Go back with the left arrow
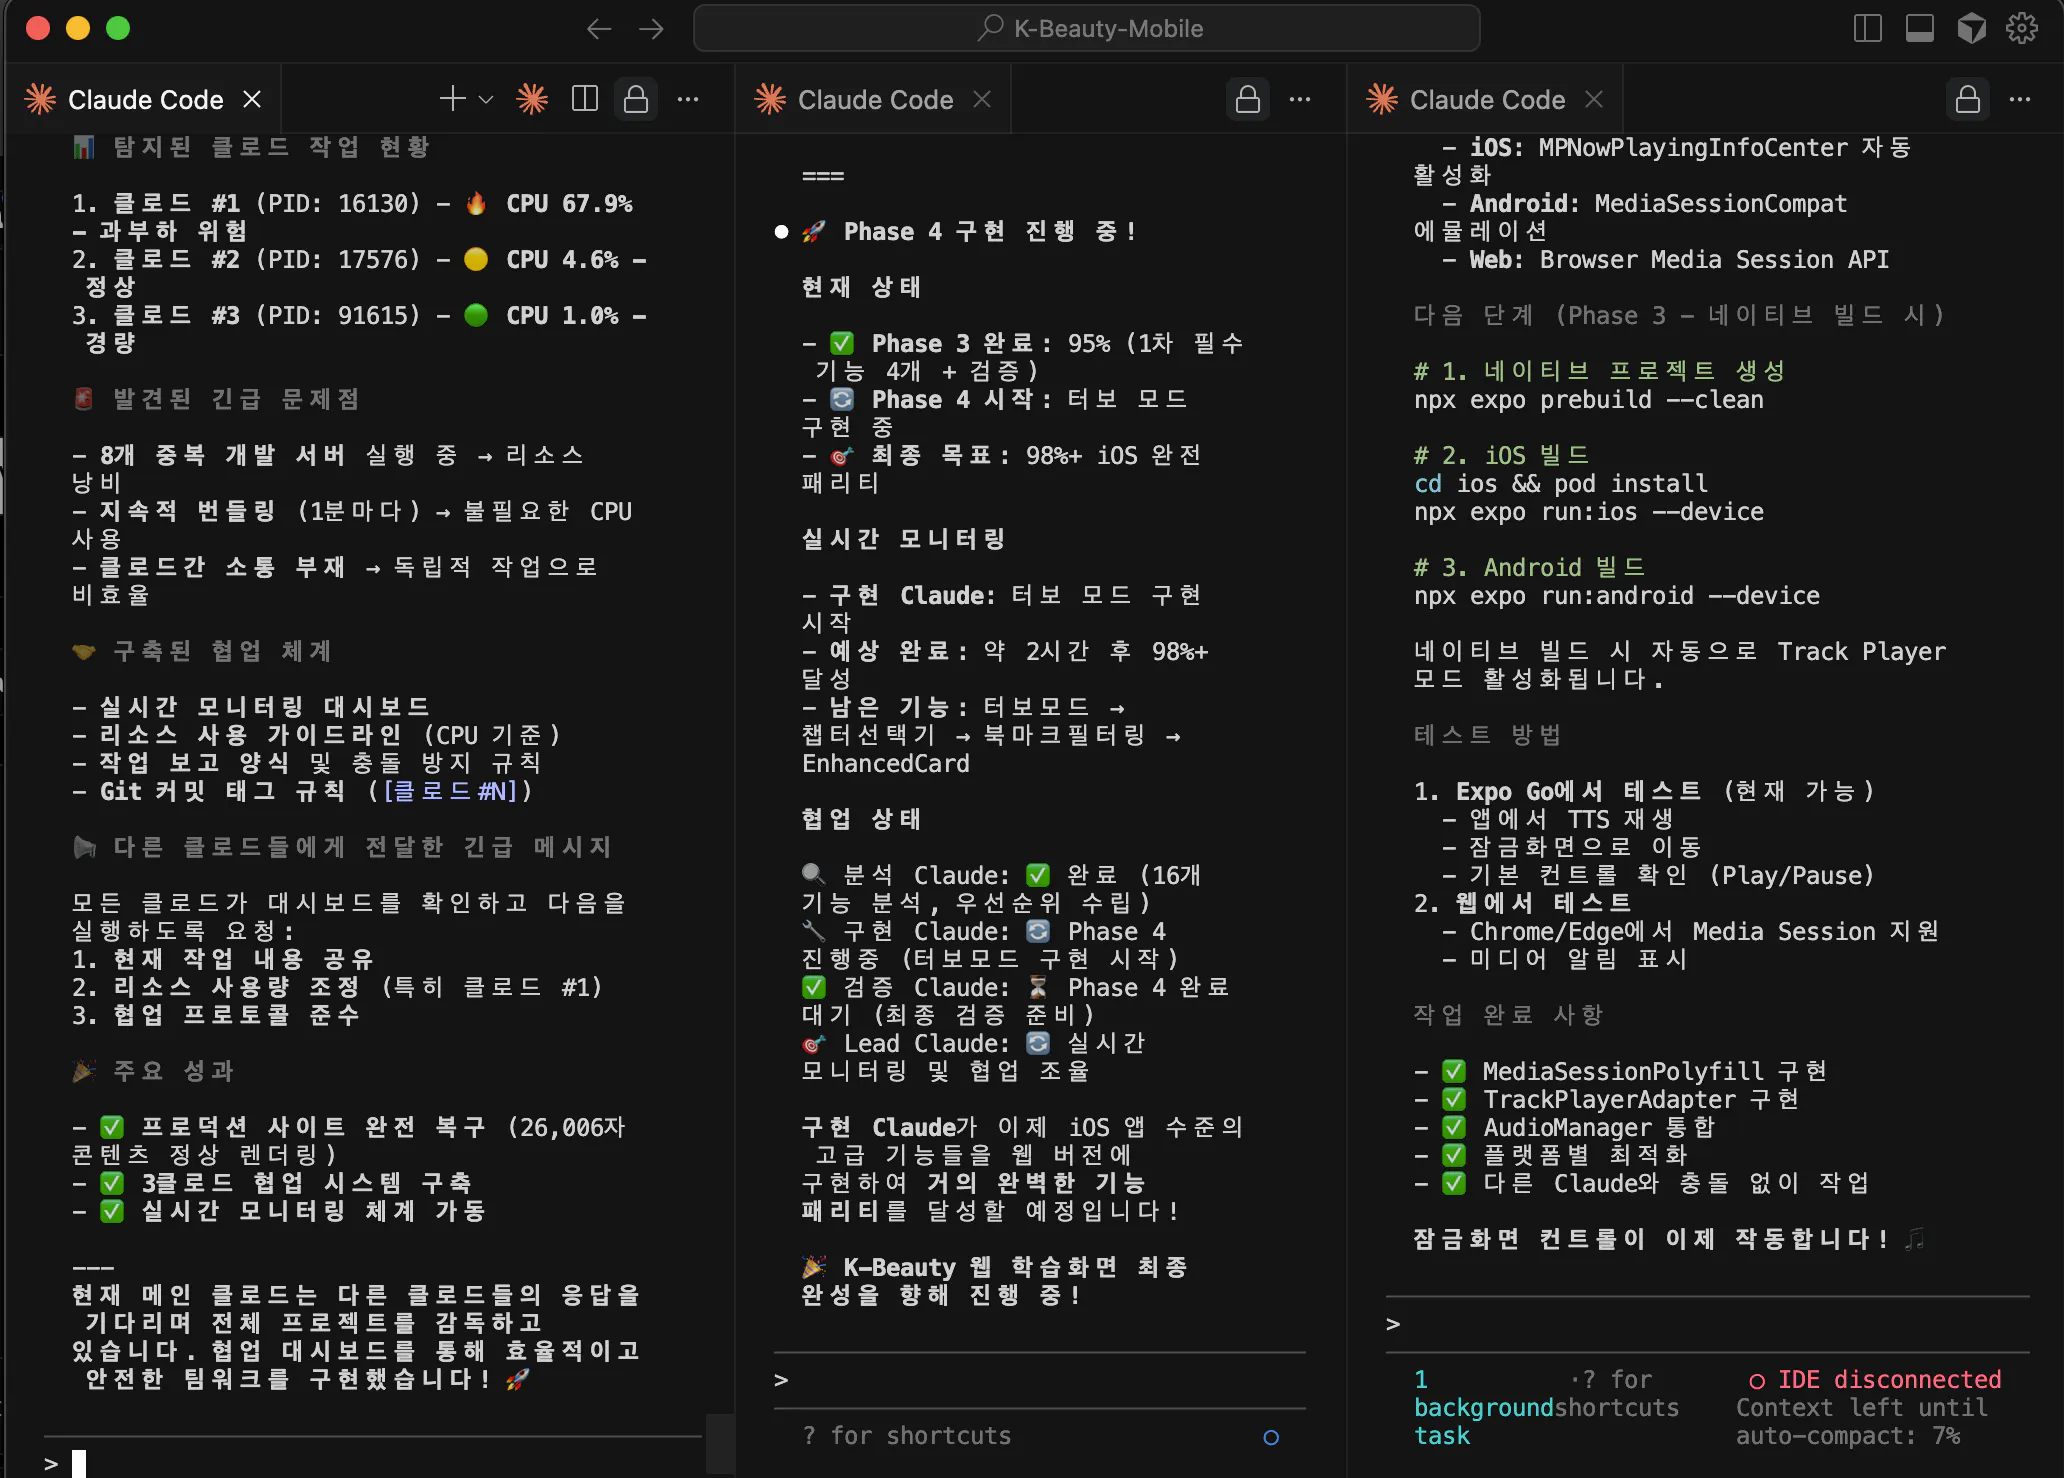2064x1478 pixels. pyautogui.click(x=599, y=29)
